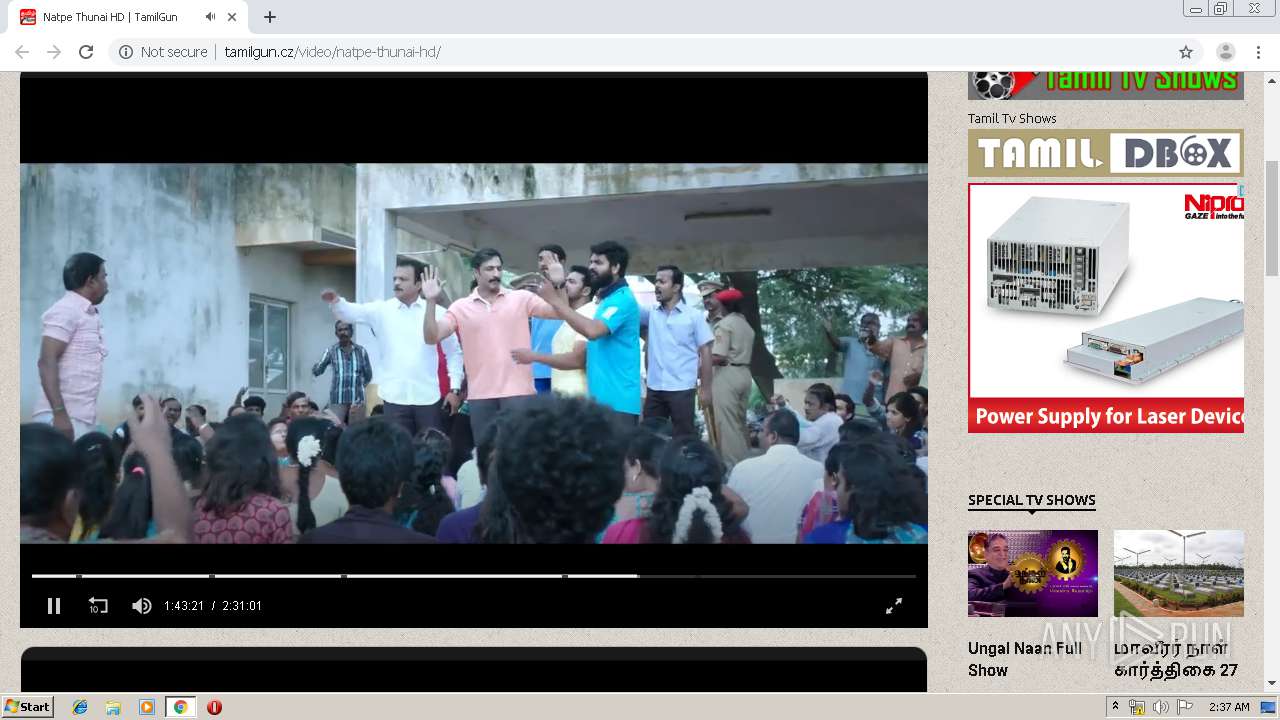Minimize the Chrome window
Viewport: 1280px width, 720px height.
point(1196,9)
